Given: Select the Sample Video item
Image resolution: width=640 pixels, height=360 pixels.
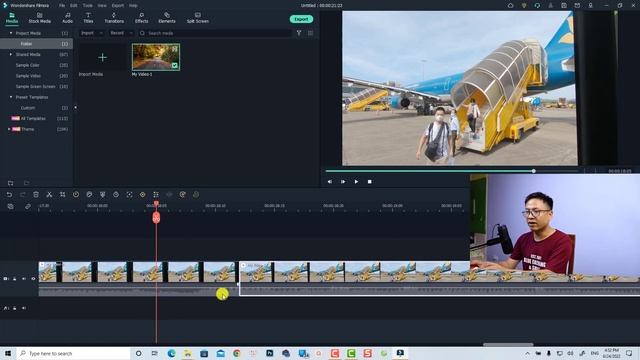Looking at the screenshot, I should point(28,76).
